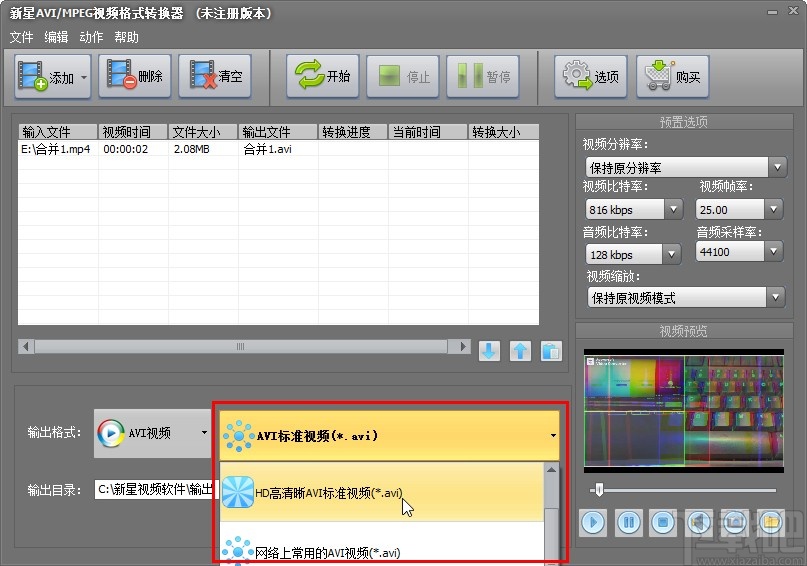Screen dimensions: 807x566
Task: Open the 视频比特率 816 kbps dropdown
Action: coord(673,209)
